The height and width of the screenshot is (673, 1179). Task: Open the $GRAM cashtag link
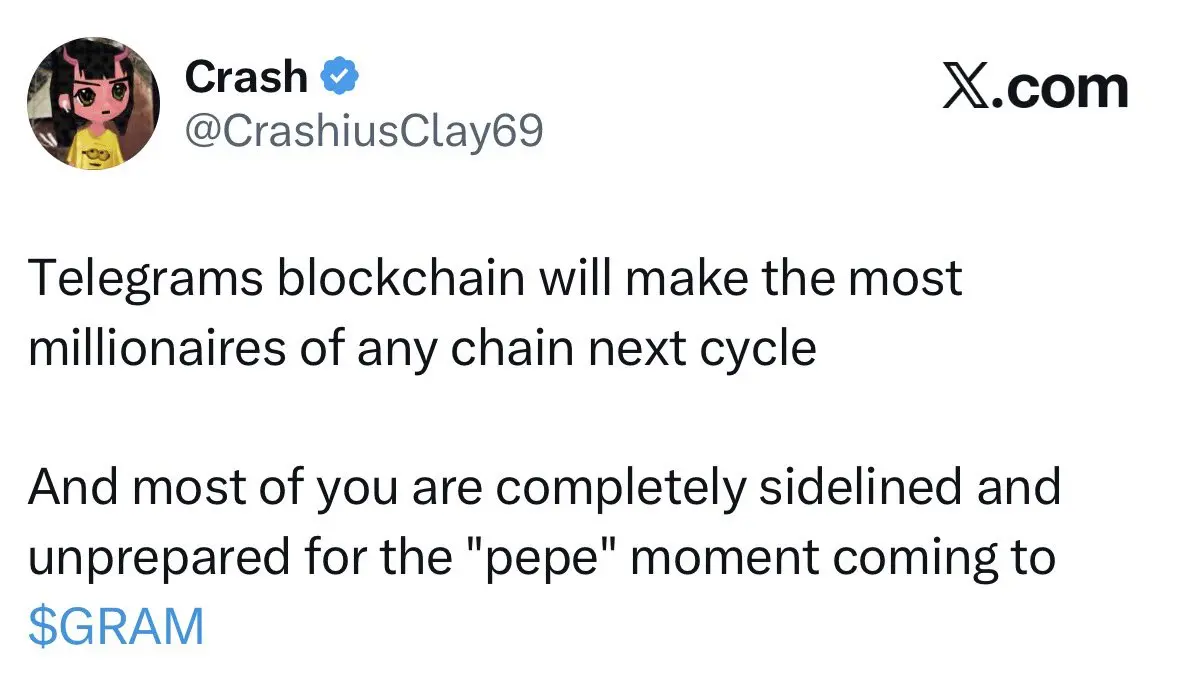[116, 626]
